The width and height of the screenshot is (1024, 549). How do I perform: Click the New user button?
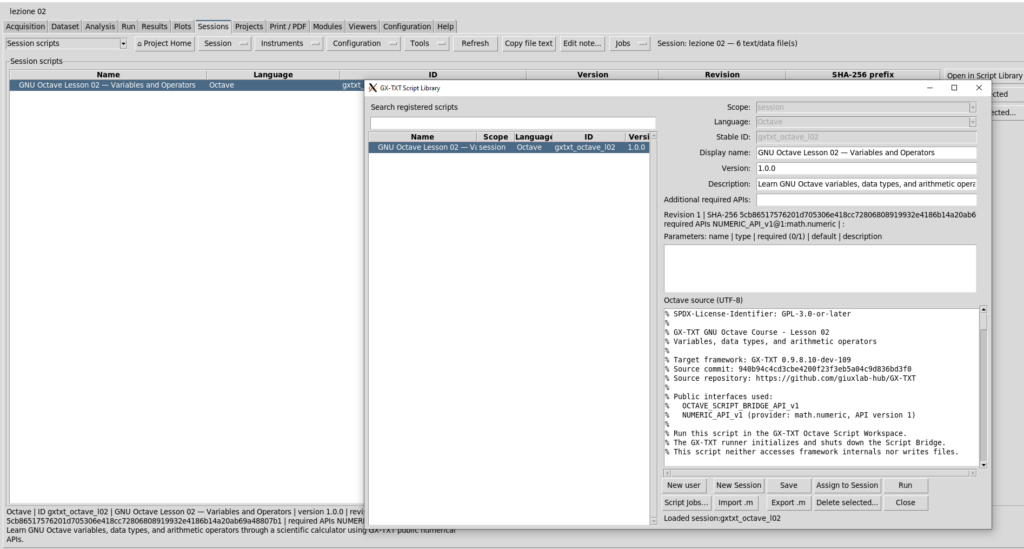pyautogui.click(x=683, y=486)
